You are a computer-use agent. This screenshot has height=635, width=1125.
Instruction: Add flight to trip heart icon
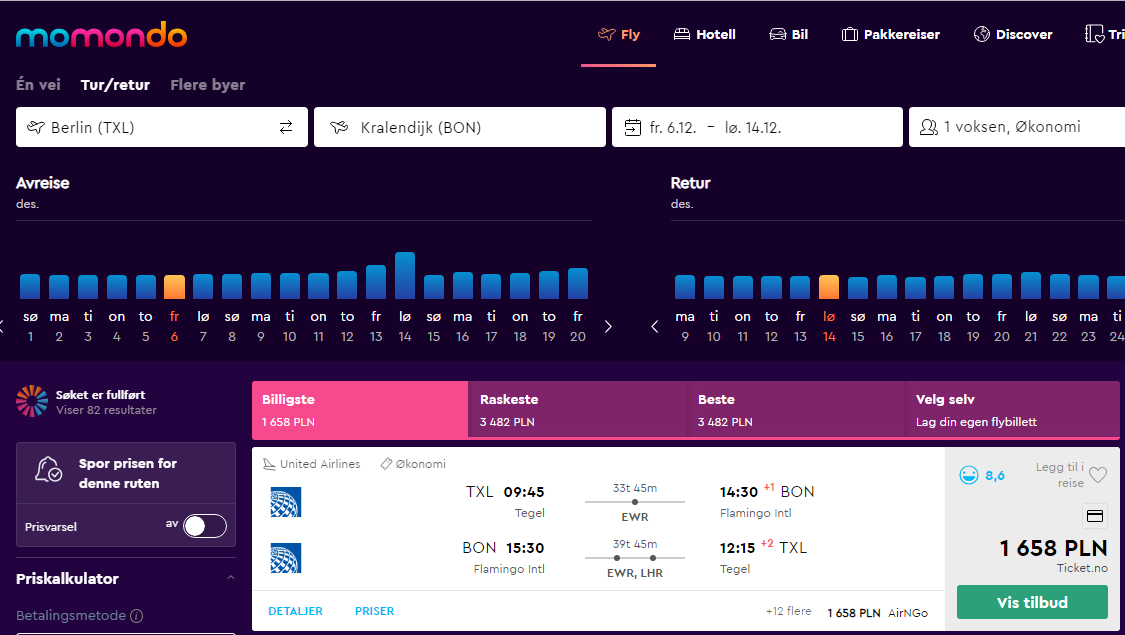(1098, 475)
